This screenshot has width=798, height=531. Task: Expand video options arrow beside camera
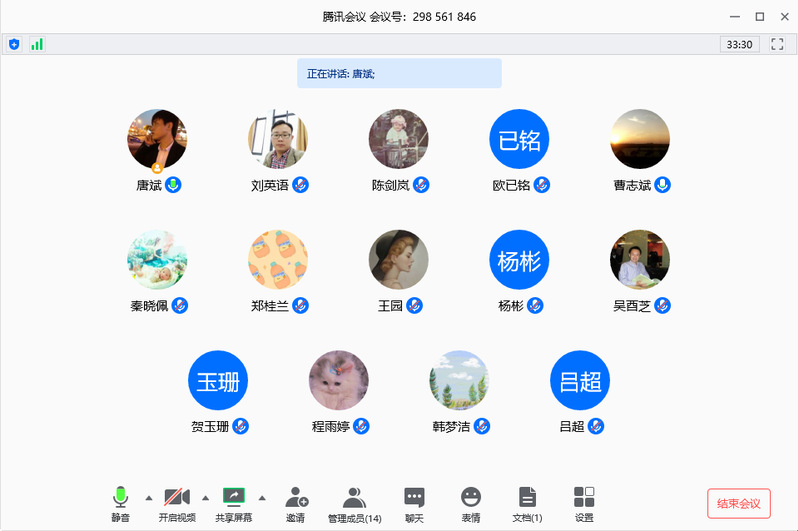point(206,497)
